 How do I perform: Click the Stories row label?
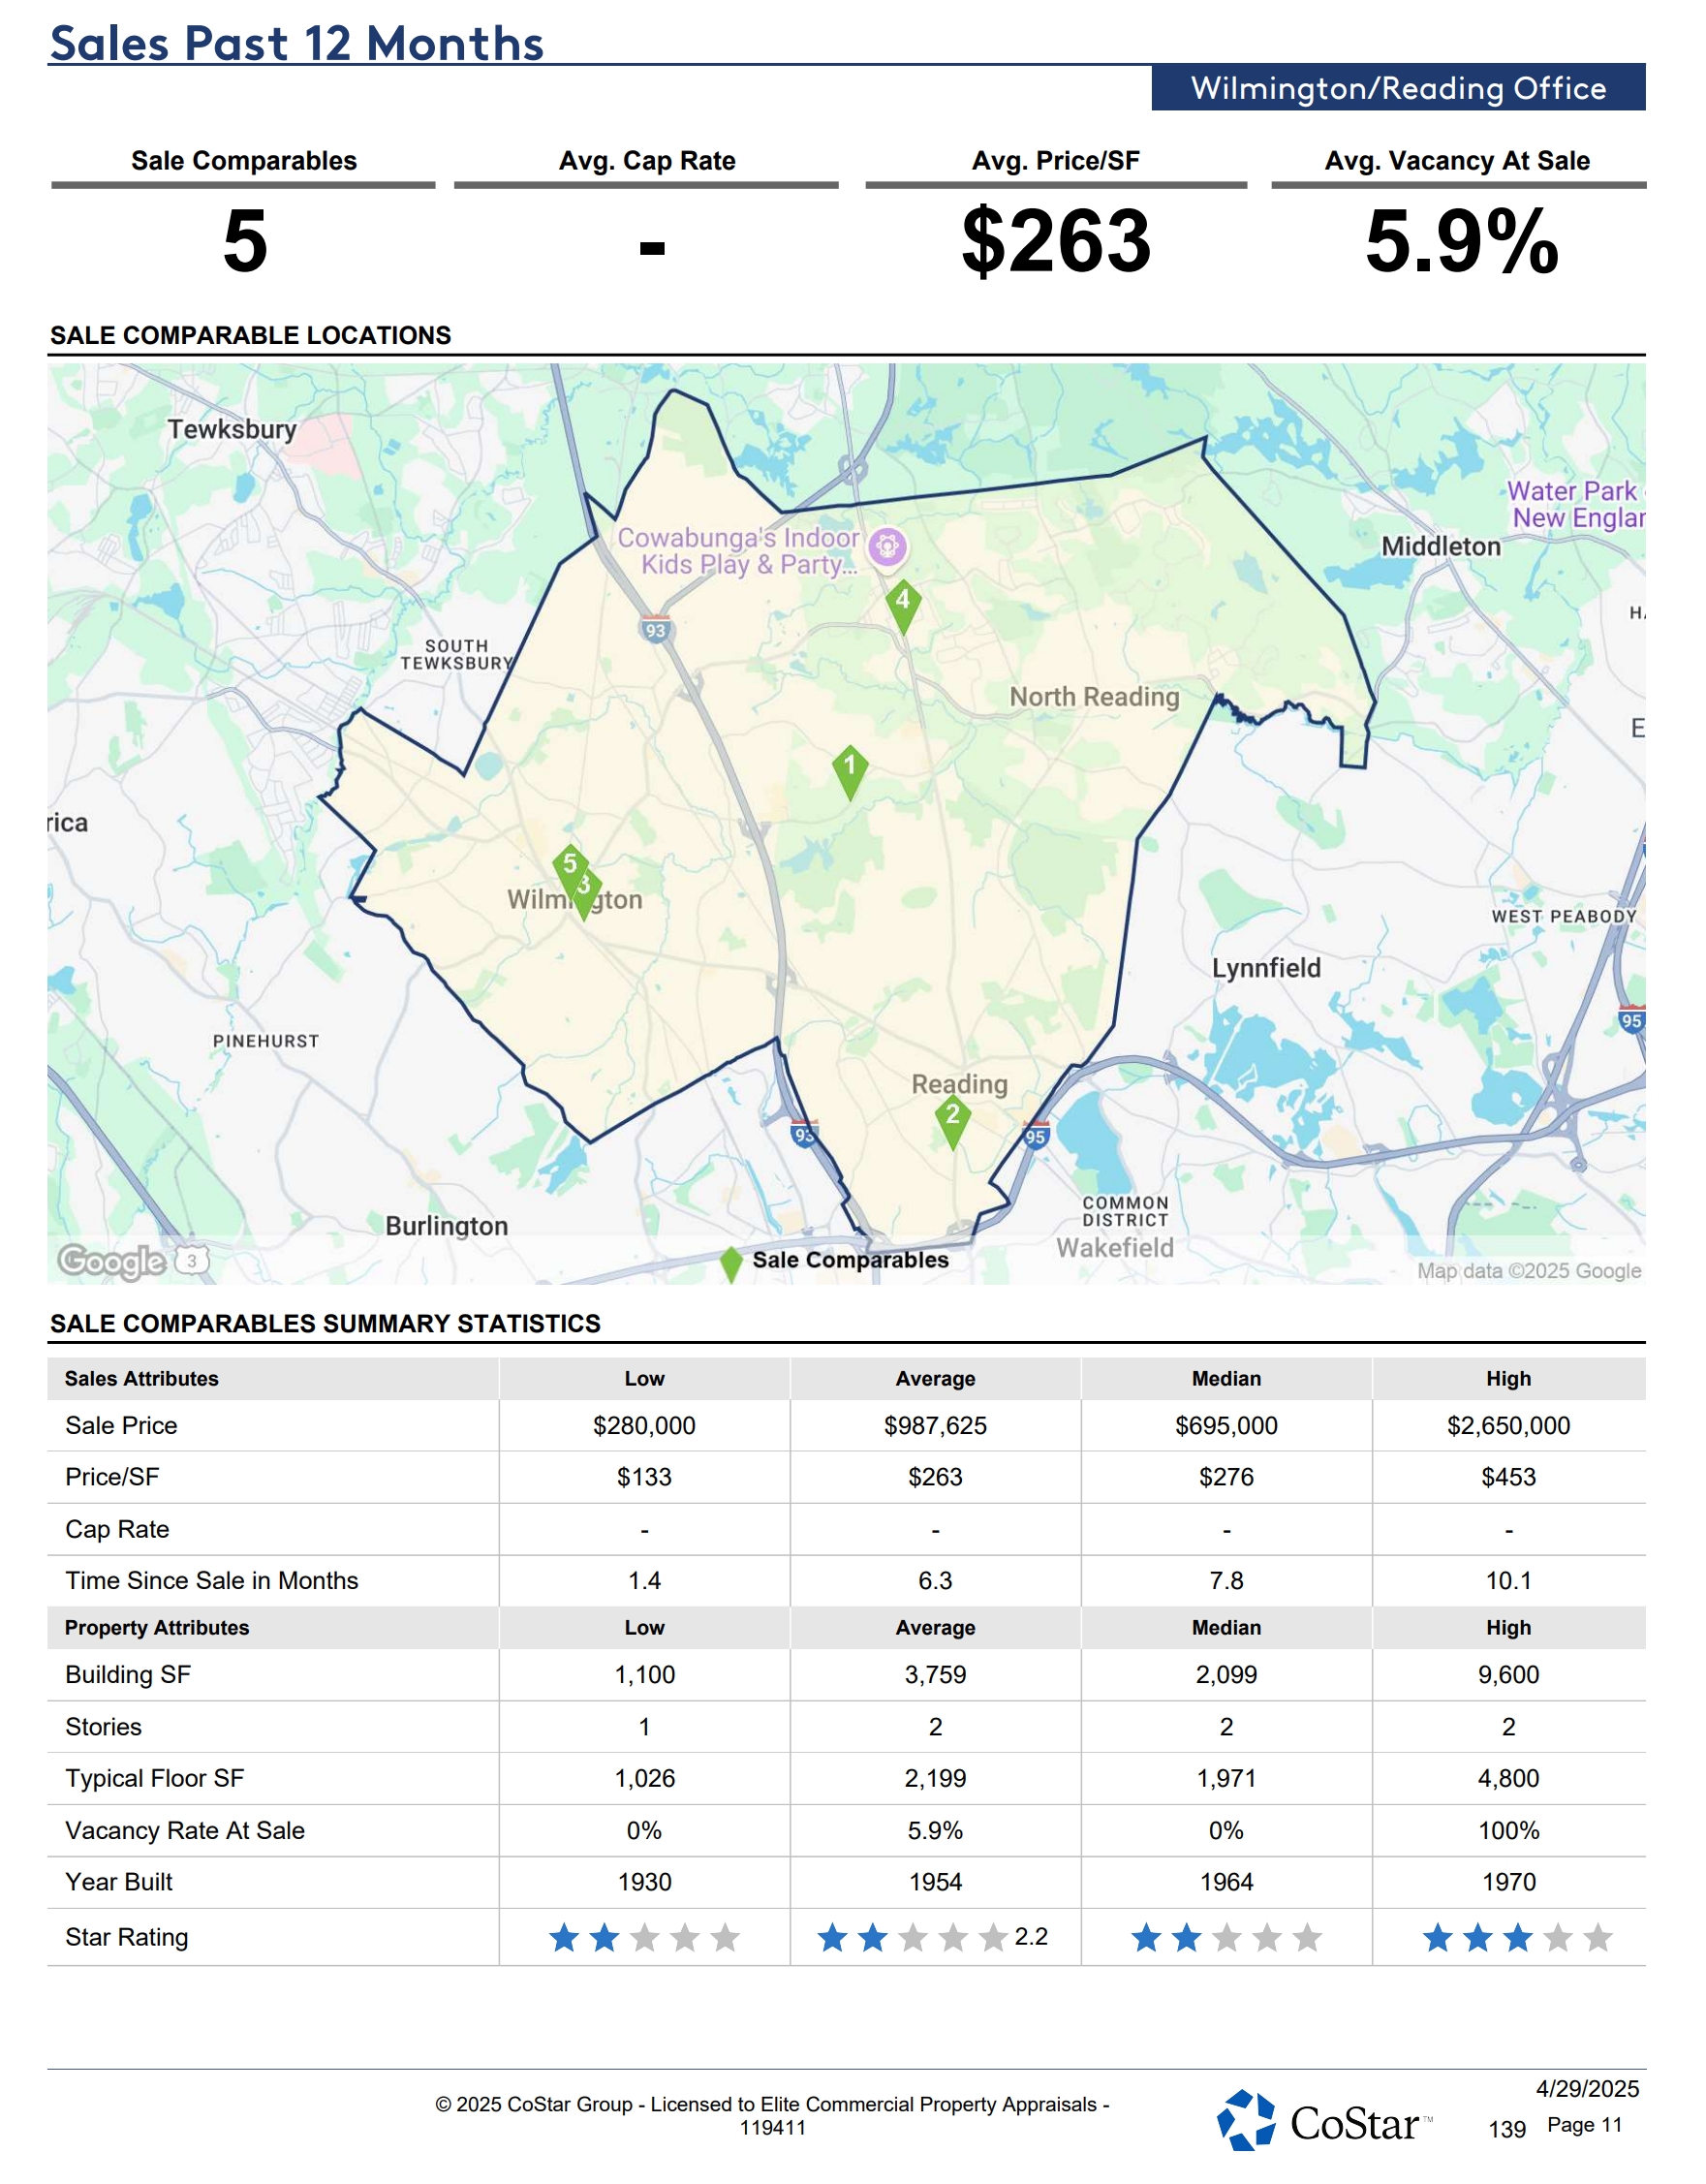click(103, 1727)
